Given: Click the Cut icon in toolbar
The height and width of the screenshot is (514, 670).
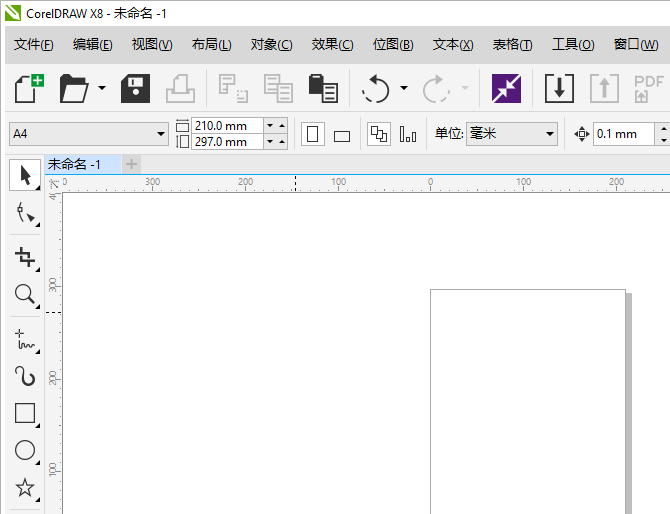Looking at the screenshot, I should point(233,88).
